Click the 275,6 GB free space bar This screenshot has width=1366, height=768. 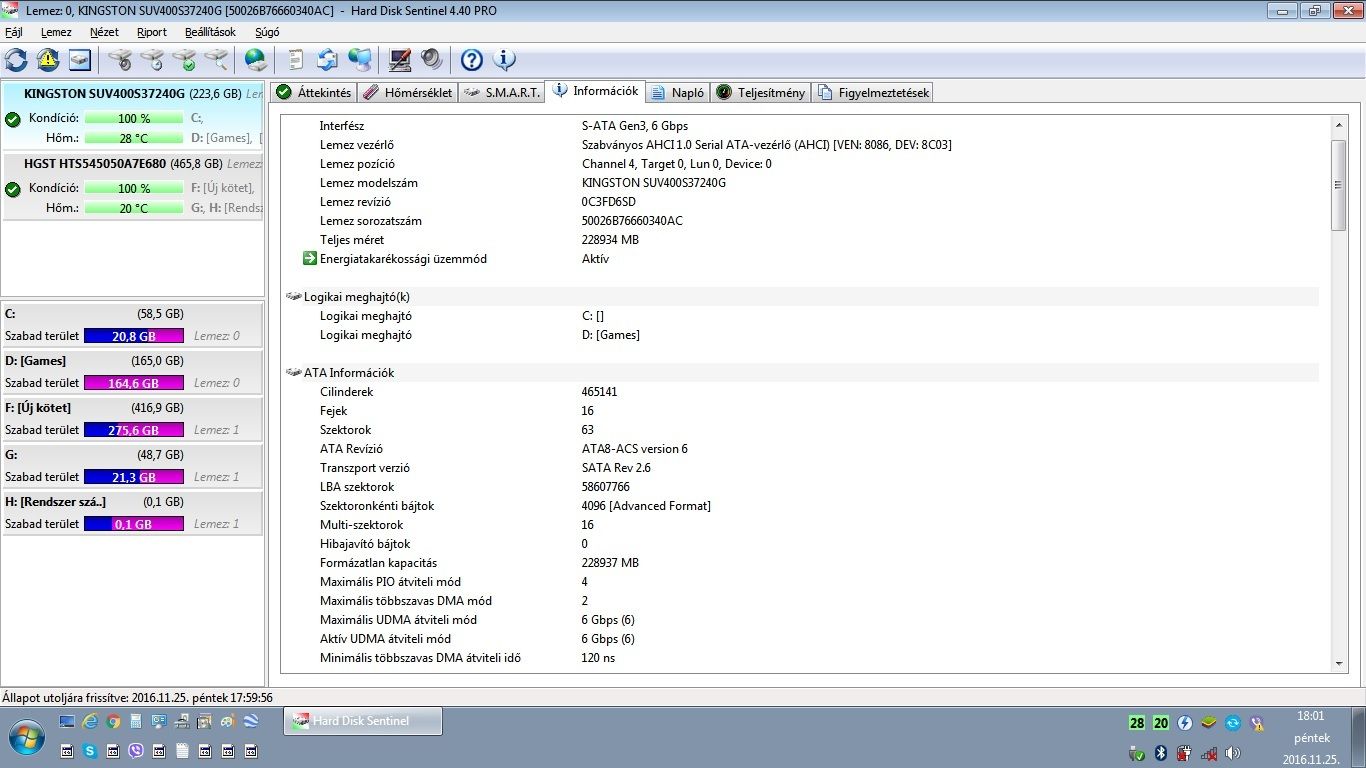click(x=134, y=430)
